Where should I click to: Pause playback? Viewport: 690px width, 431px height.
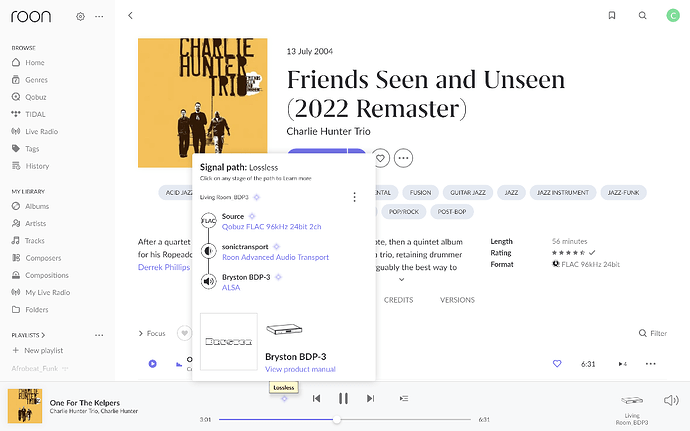click(x=343, y=398)
